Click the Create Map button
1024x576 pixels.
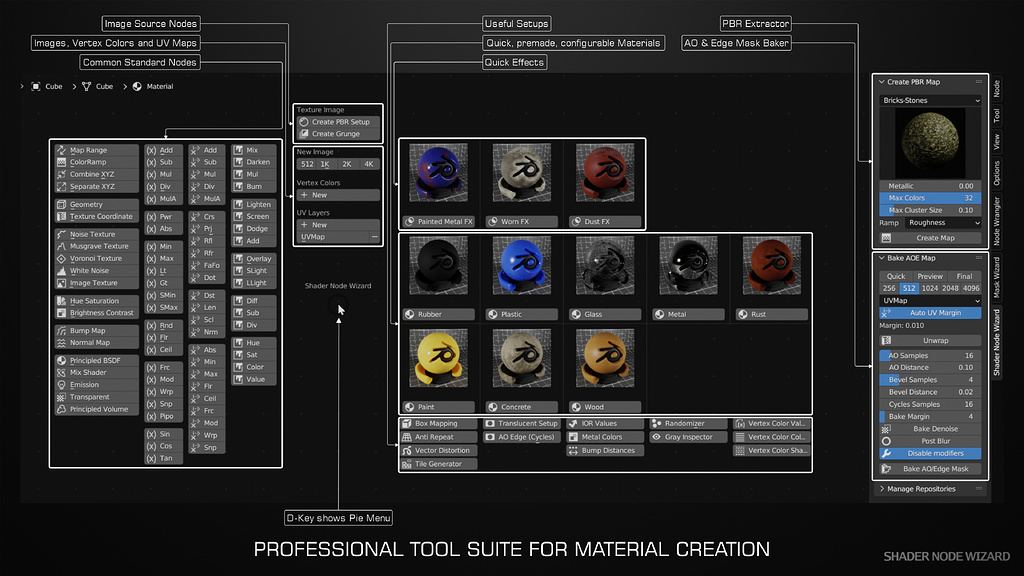930,238
